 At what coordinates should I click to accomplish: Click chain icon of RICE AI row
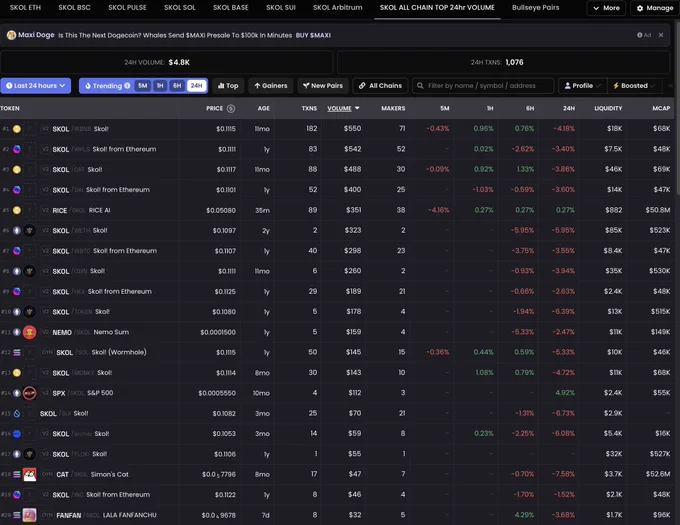[16, 210]
